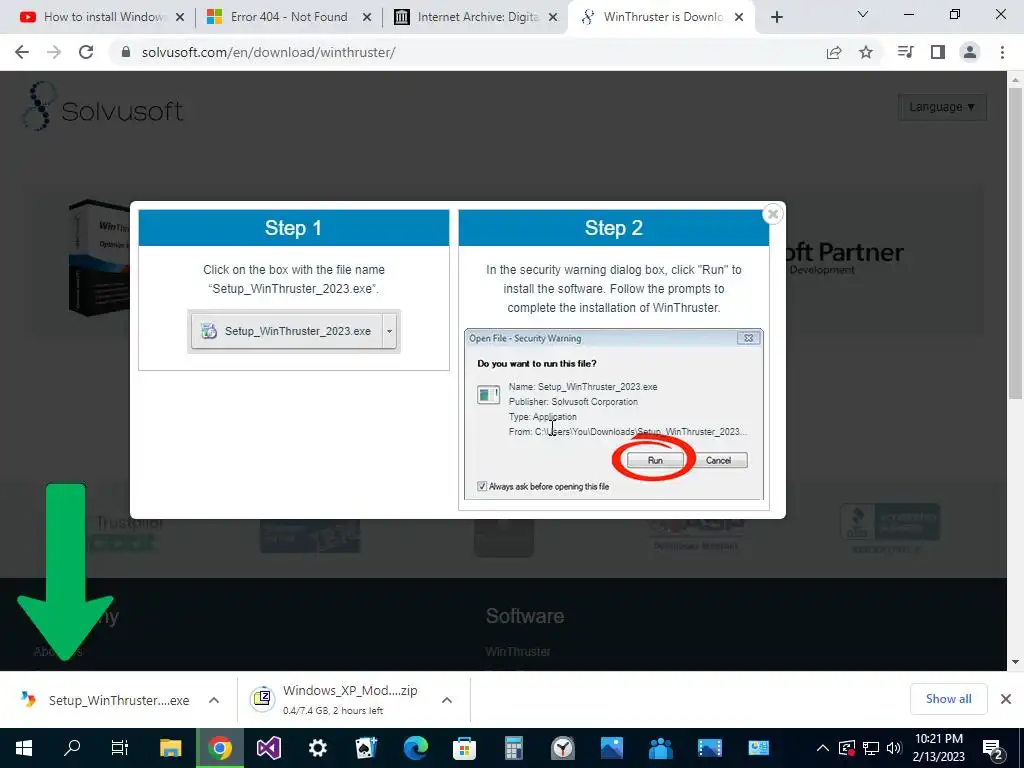Bookmark this page with the star icon
Screen dimensions: 1024x768
pos(866,52)
